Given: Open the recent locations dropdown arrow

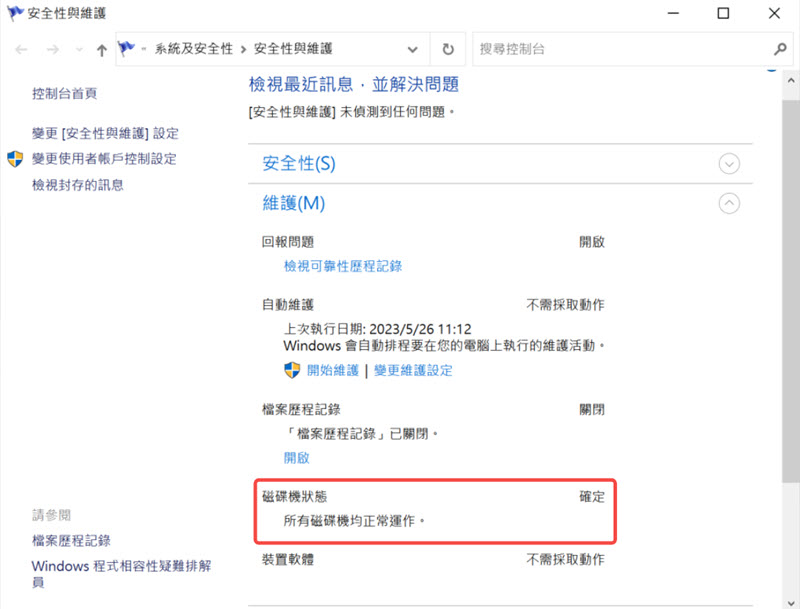Looking at the screenshot, I should (79, 49).
